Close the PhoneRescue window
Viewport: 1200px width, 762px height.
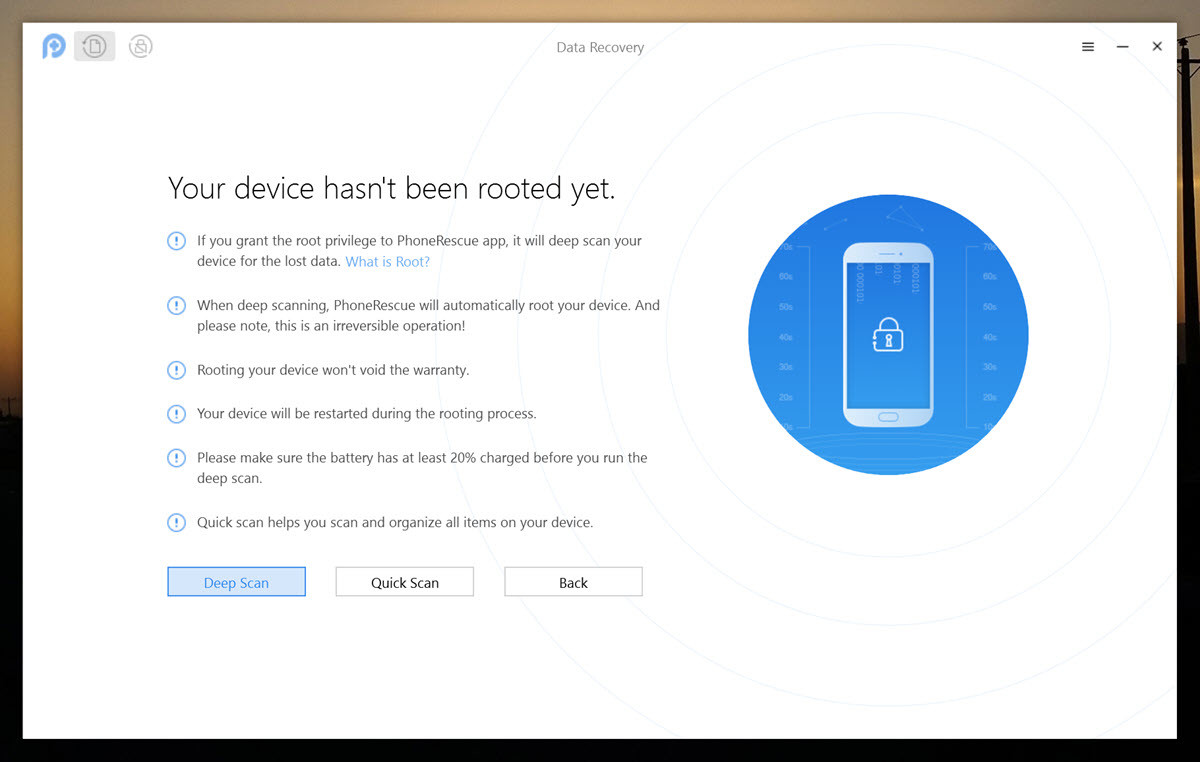tap(1157, 47)
